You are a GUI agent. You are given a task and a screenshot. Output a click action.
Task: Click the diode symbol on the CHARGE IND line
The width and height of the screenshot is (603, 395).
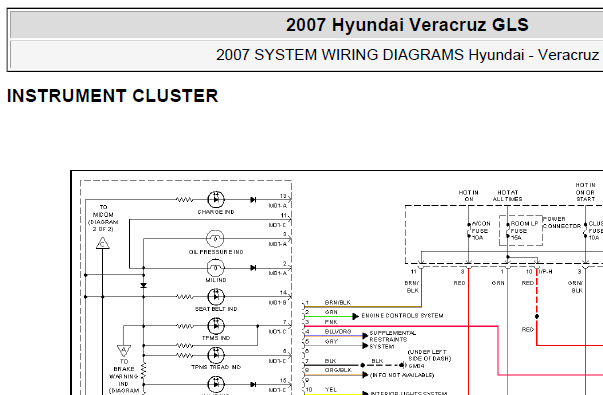click(x=253, y=200)
